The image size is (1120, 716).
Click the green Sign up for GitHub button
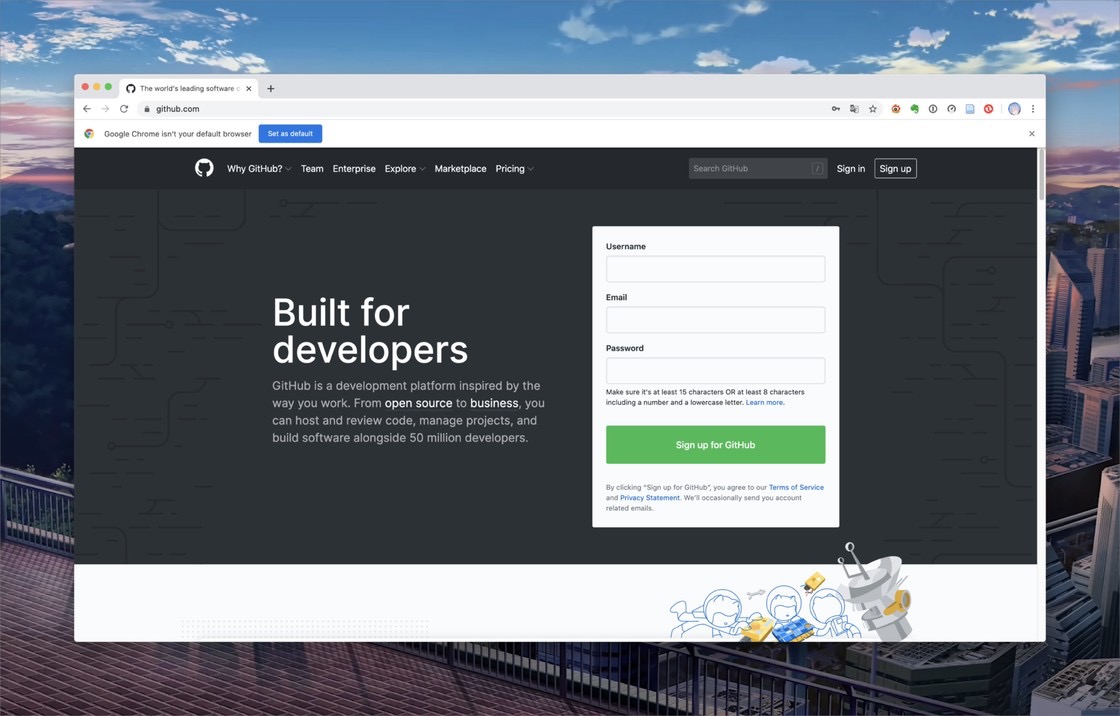point(715,444)
